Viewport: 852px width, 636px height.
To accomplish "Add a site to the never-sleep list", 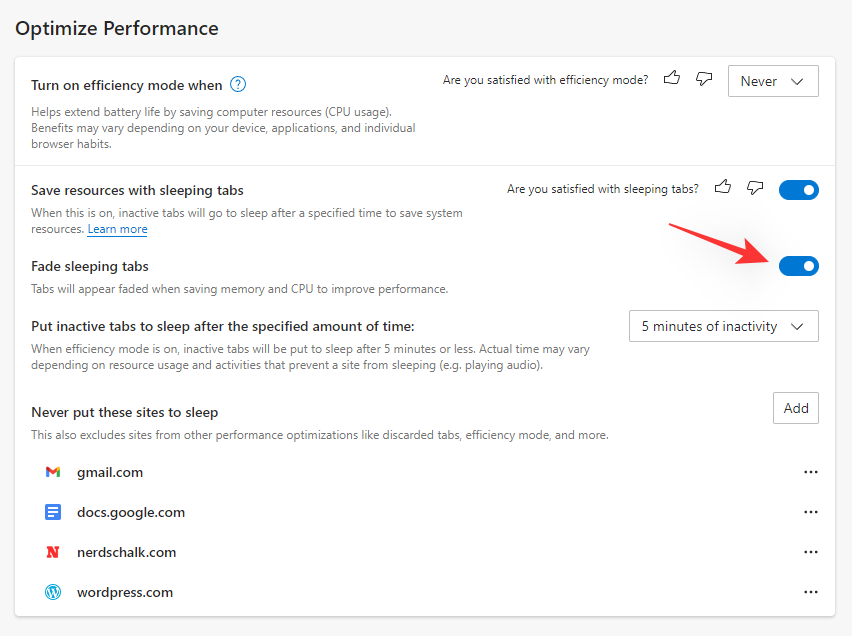I will pyautogui.click(x=795, y=407).
